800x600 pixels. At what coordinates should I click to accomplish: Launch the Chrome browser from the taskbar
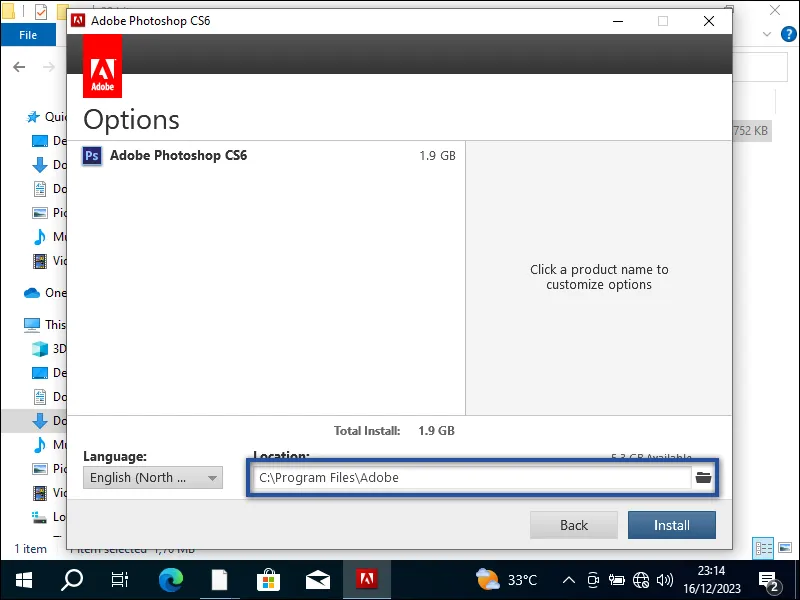click(x=170, y=578)
